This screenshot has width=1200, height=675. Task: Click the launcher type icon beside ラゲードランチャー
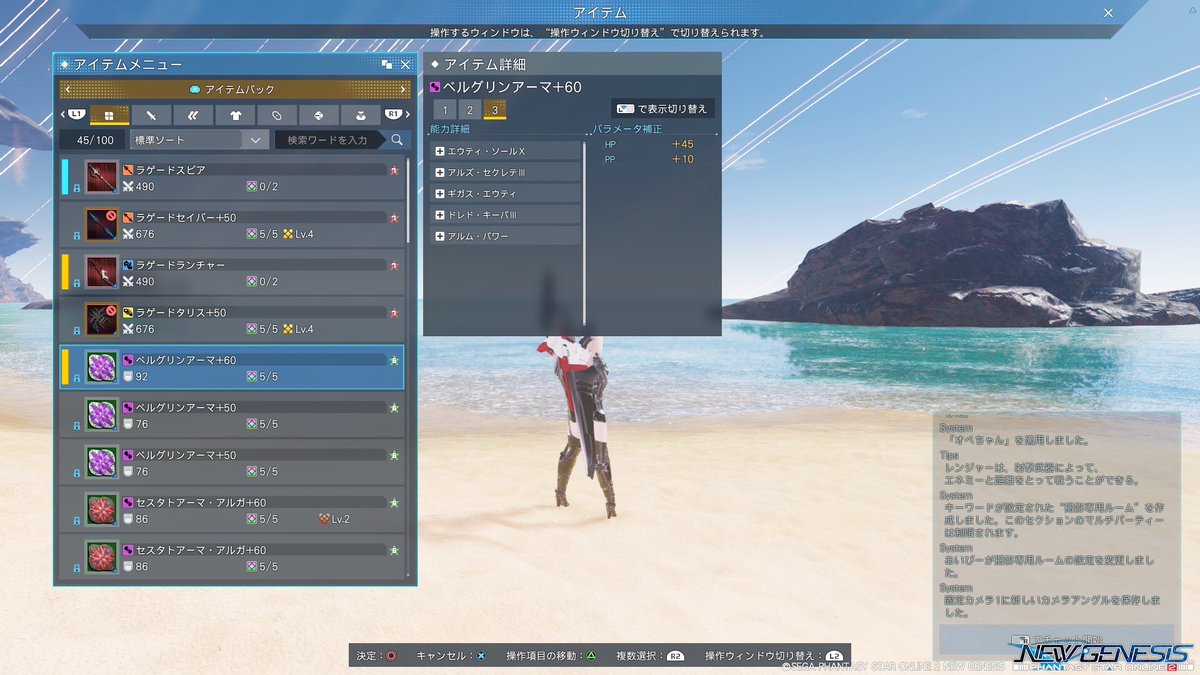[128, 265]
